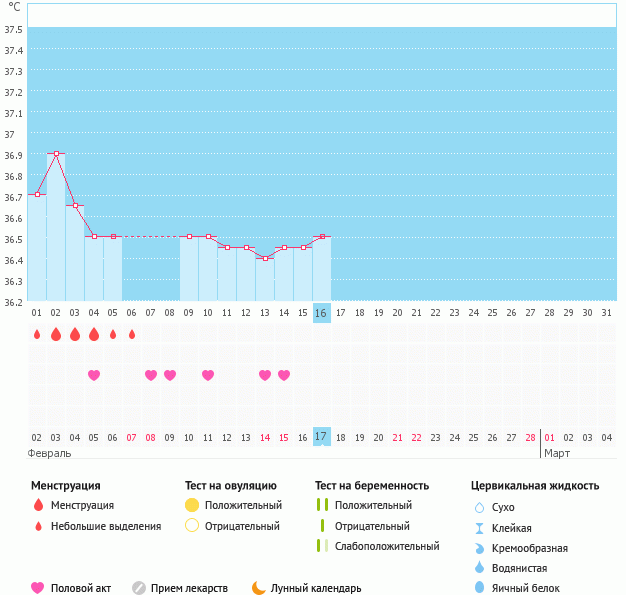The height and width of the screenshot is (595, 626).
Task: Click the positive pregnancy test double-bar icon
Action: (322, 506)
